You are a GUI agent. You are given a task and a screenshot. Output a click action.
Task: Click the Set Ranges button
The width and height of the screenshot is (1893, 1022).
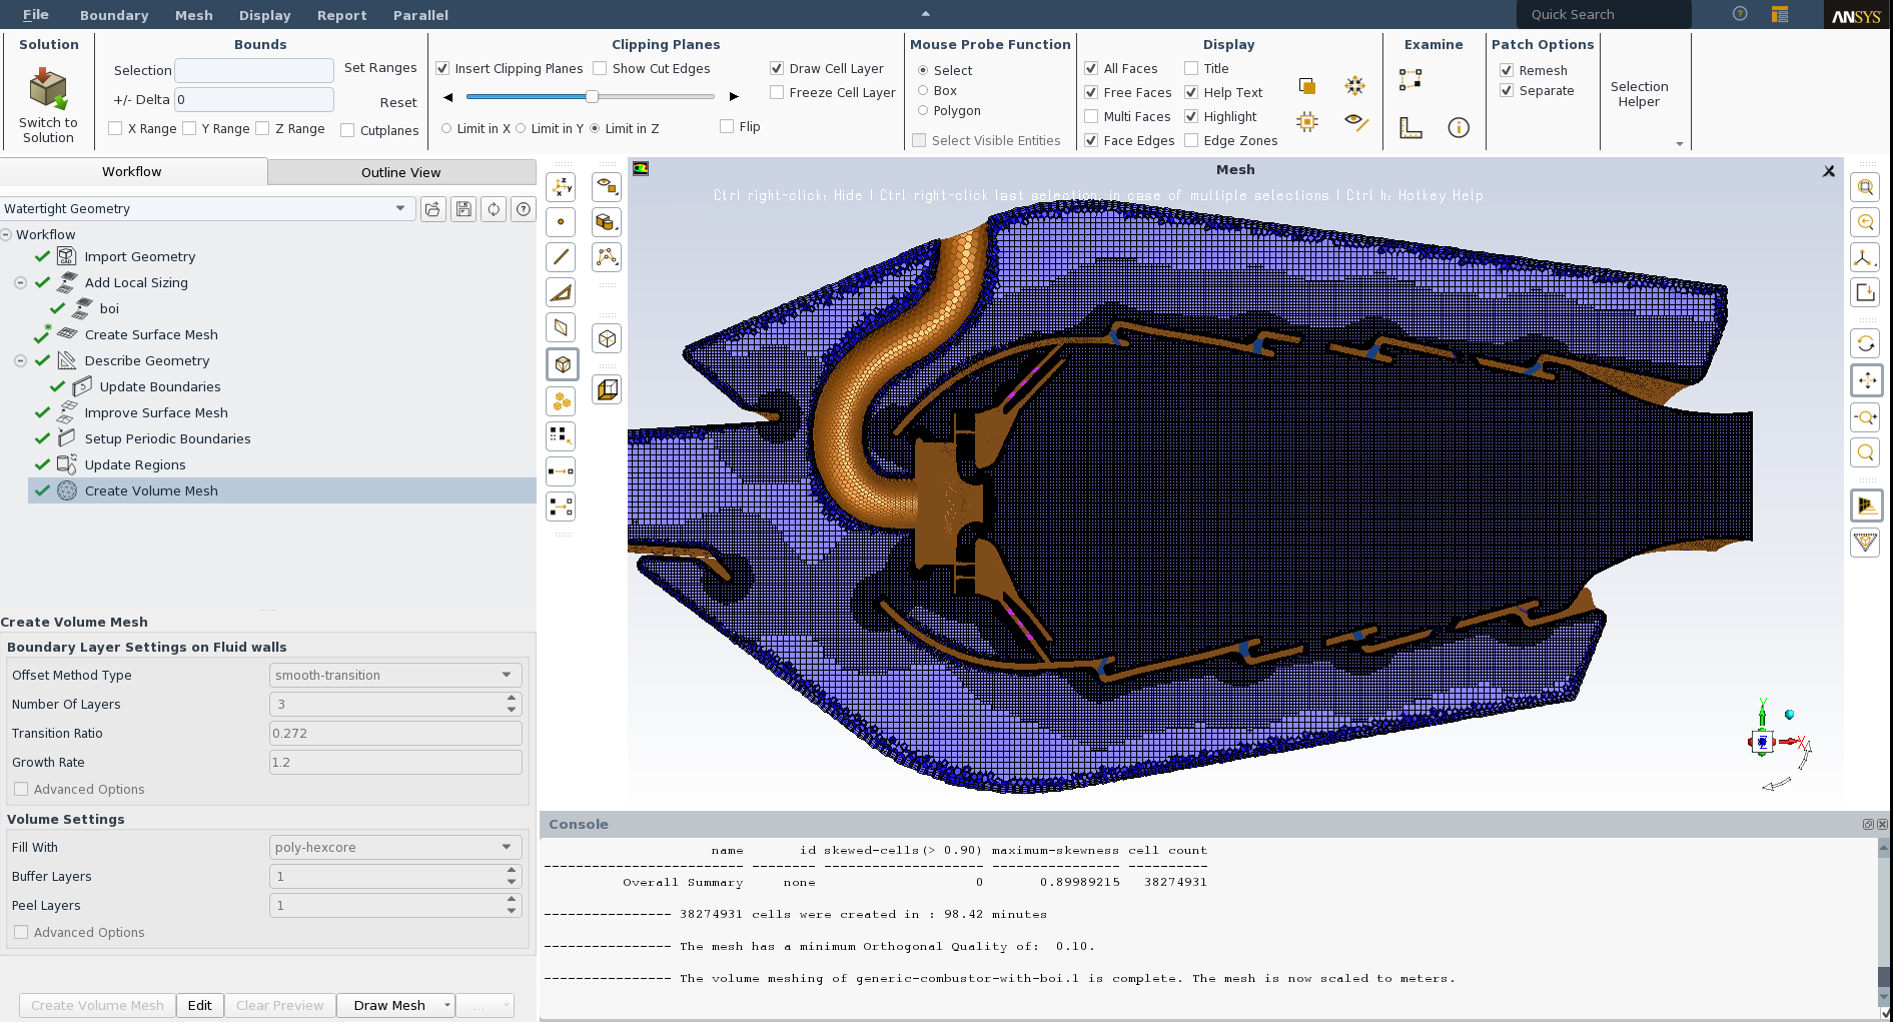coord(380,68)
